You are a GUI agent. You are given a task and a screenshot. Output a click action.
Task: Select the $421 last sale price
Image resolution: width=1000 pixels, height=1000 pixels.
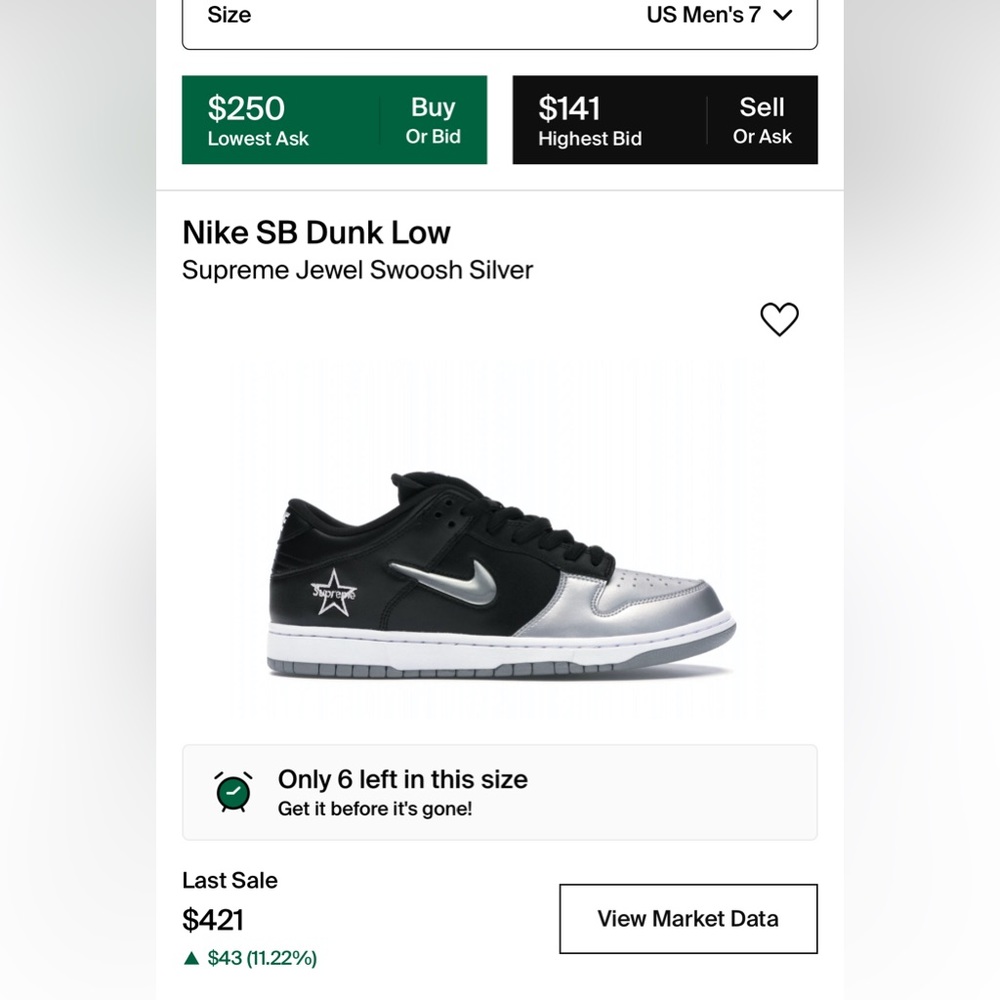pos(213,919)
